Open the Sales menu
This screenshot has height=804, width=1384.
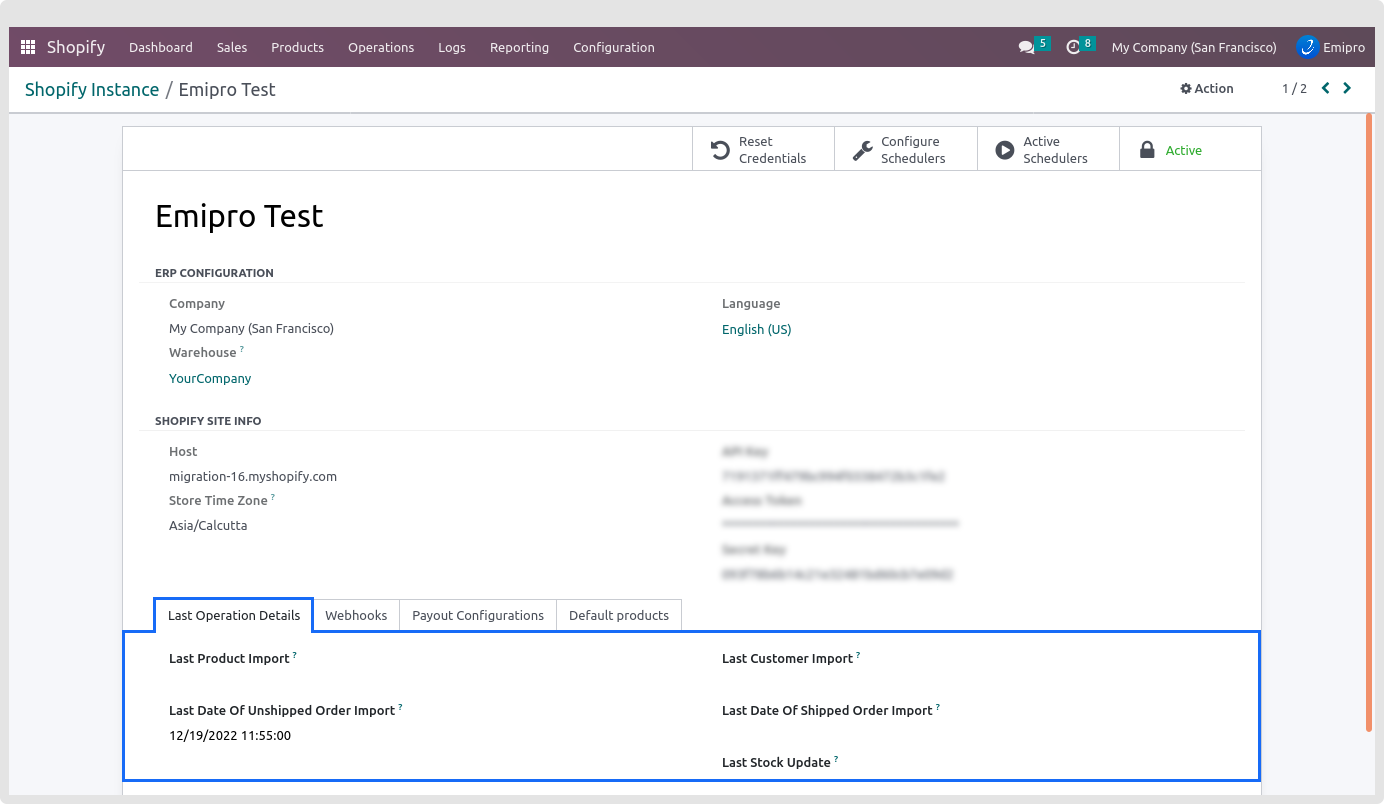[x=232, y=47]
